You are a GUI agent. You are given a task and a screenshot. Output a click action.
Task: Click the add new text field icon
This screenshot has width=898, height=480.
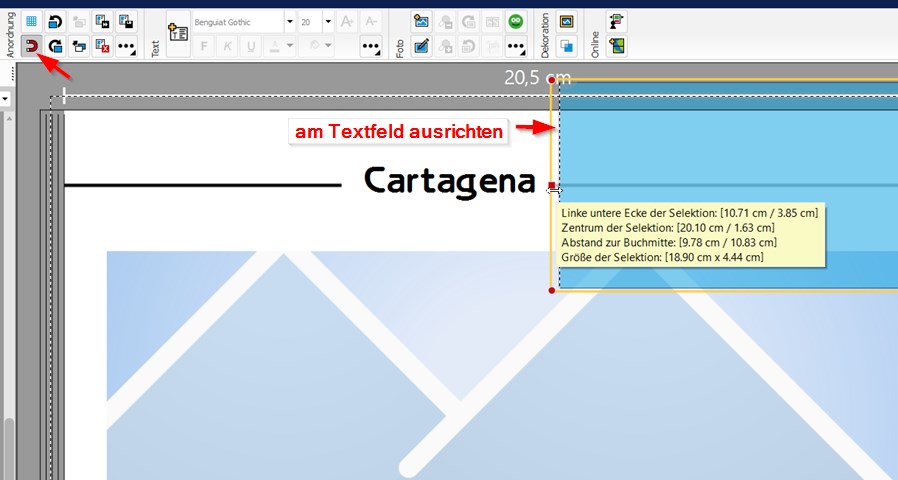[x=178, y=33]
